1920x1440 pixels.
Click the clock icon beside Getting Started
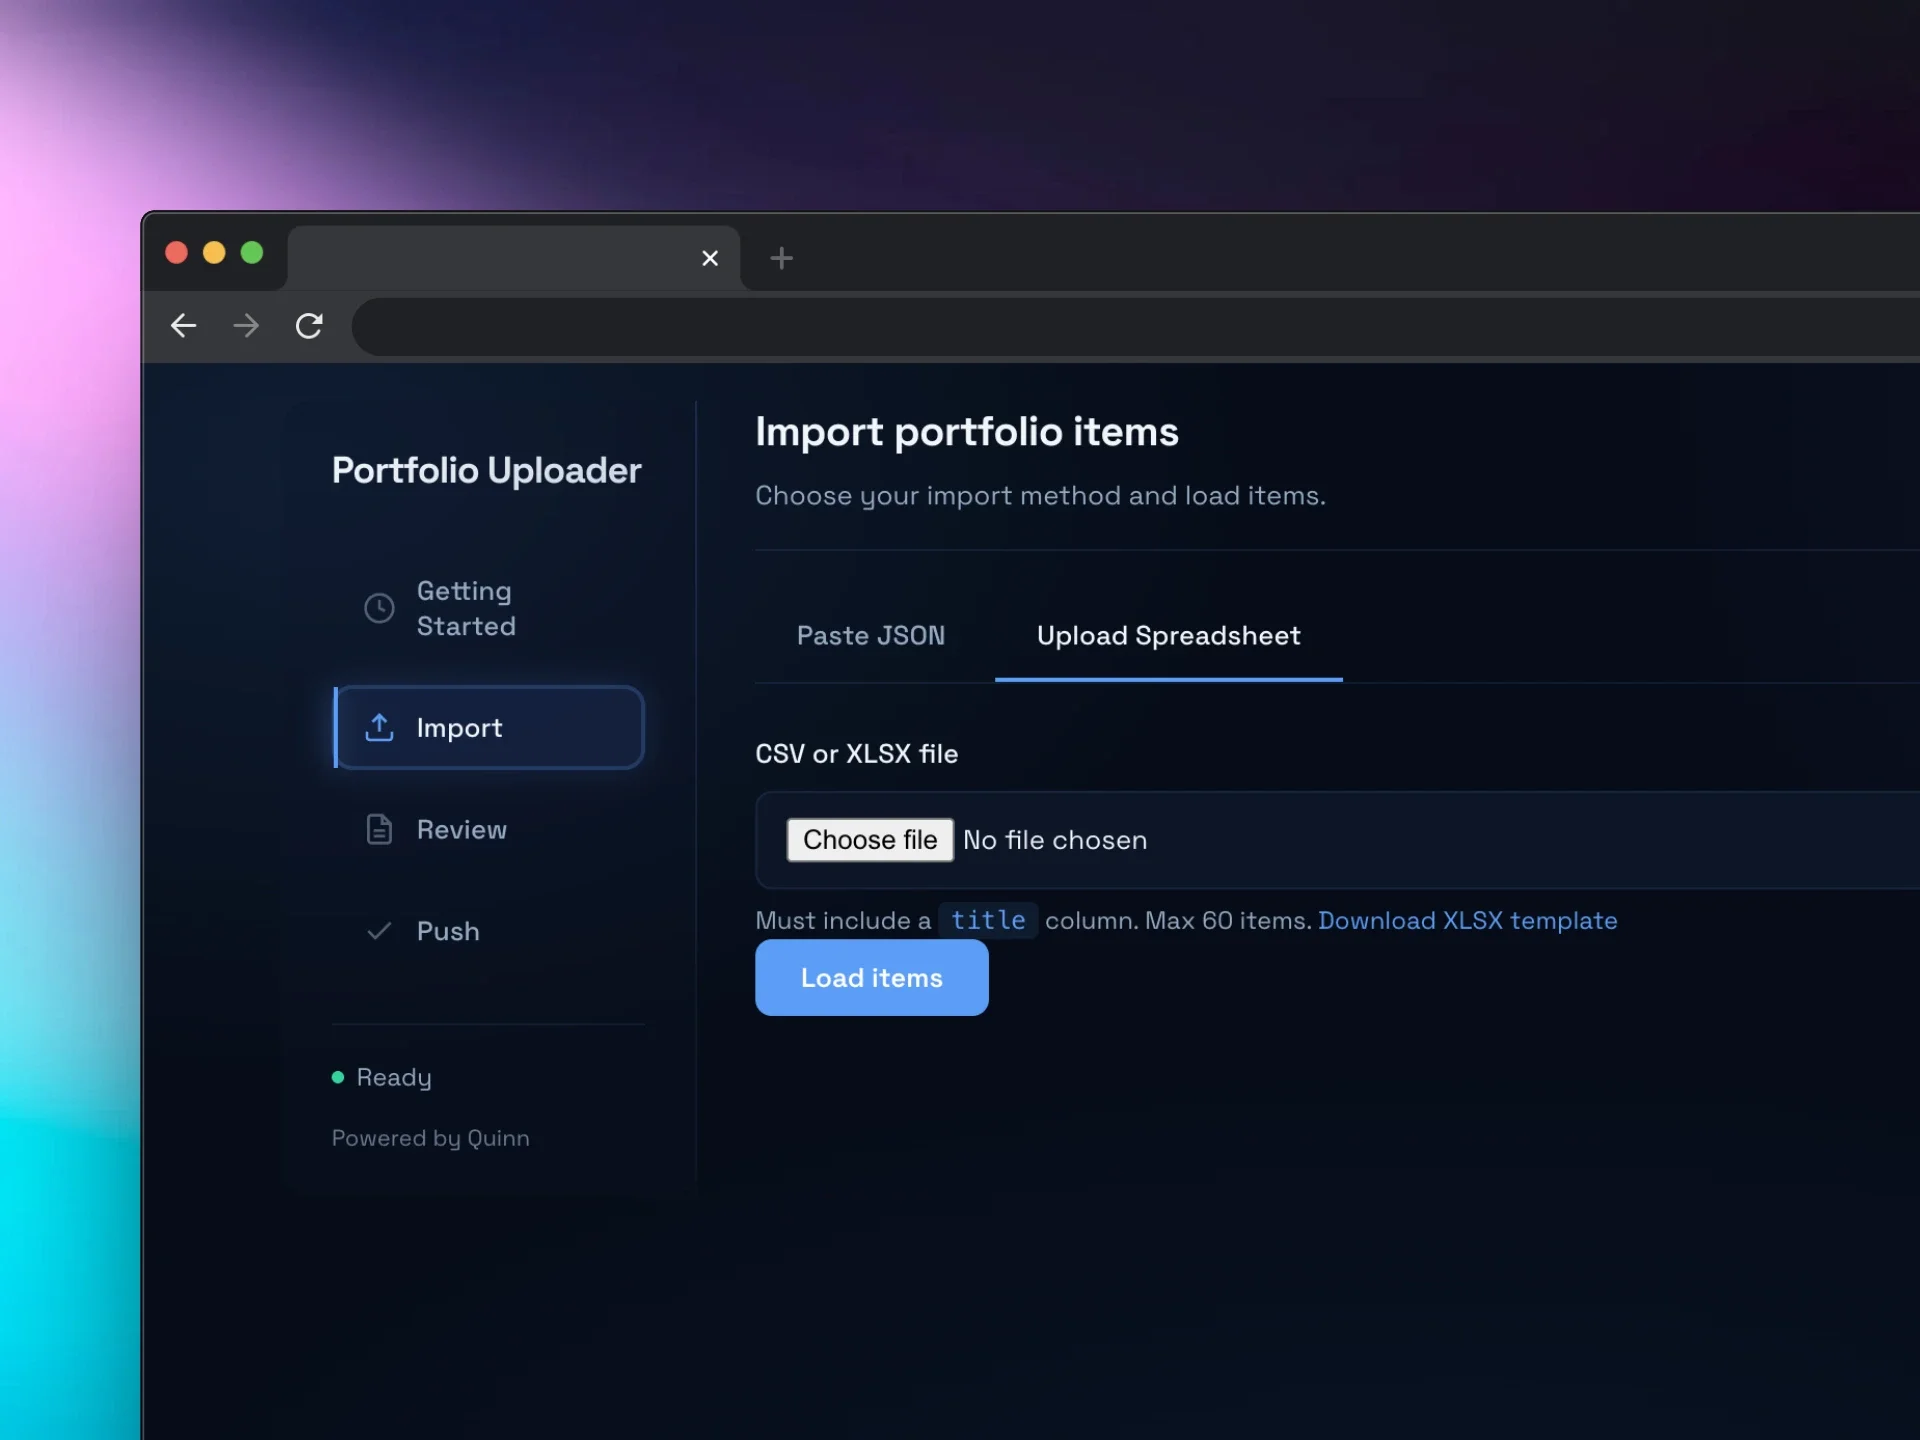coord(379,608)
